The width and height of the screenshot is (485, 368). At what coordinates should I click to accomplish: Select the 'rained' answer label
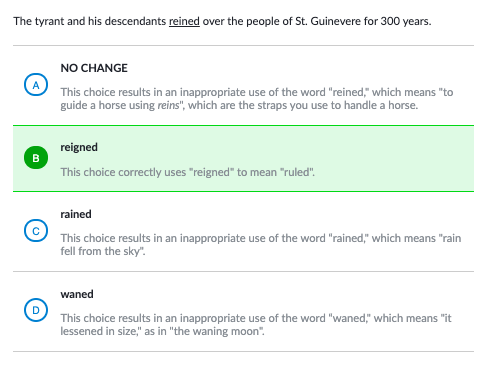point(76,214)
